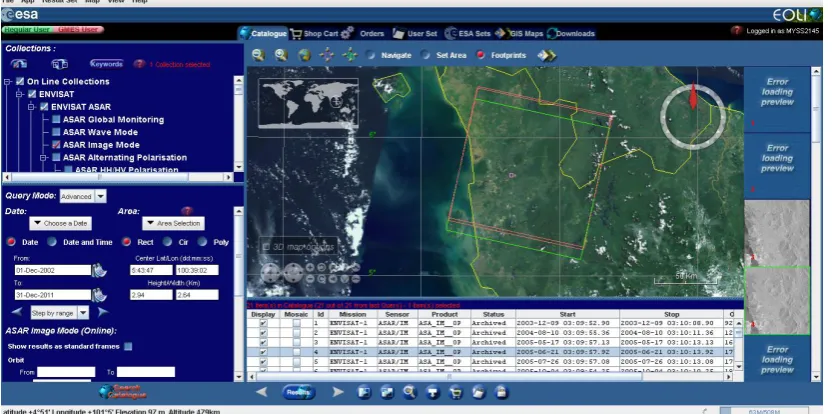Click the first image icon in bottom toolbar
Screen dimensions: 833x414
pyautogui.click(x=364, y=393)
